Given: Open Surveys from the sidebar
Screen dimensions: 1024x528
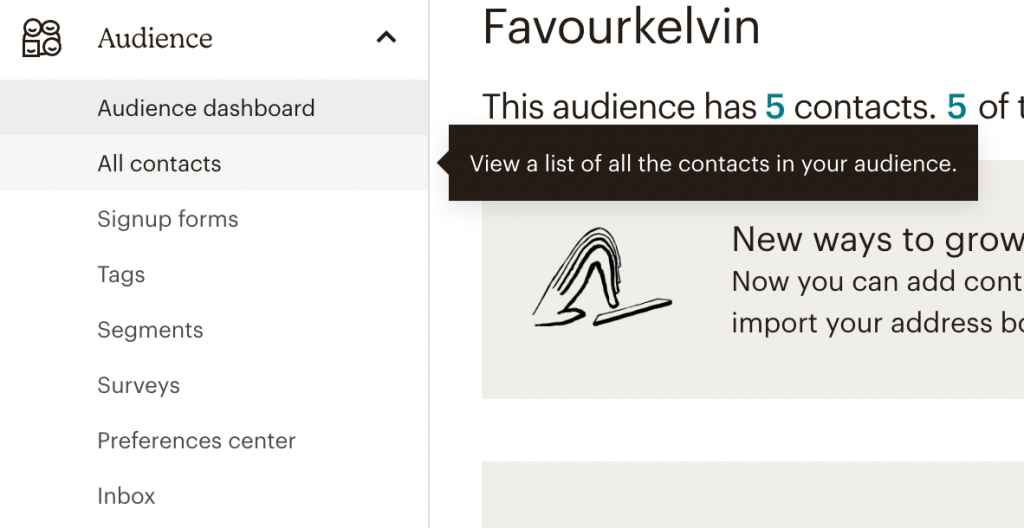Looking at the screenshot, I should coord(138,386).
